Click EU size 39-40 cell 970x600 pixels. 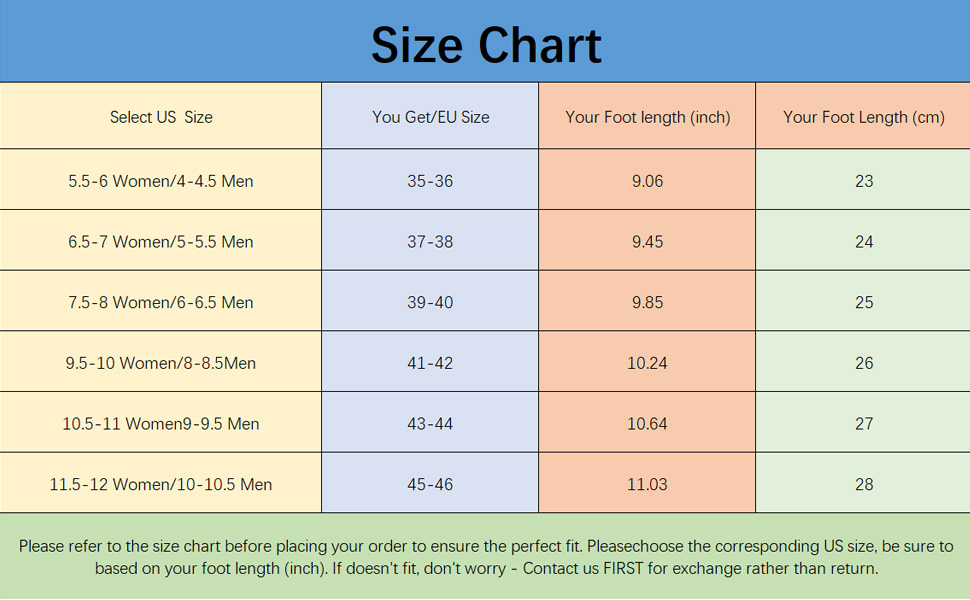(x=430, y=301)
